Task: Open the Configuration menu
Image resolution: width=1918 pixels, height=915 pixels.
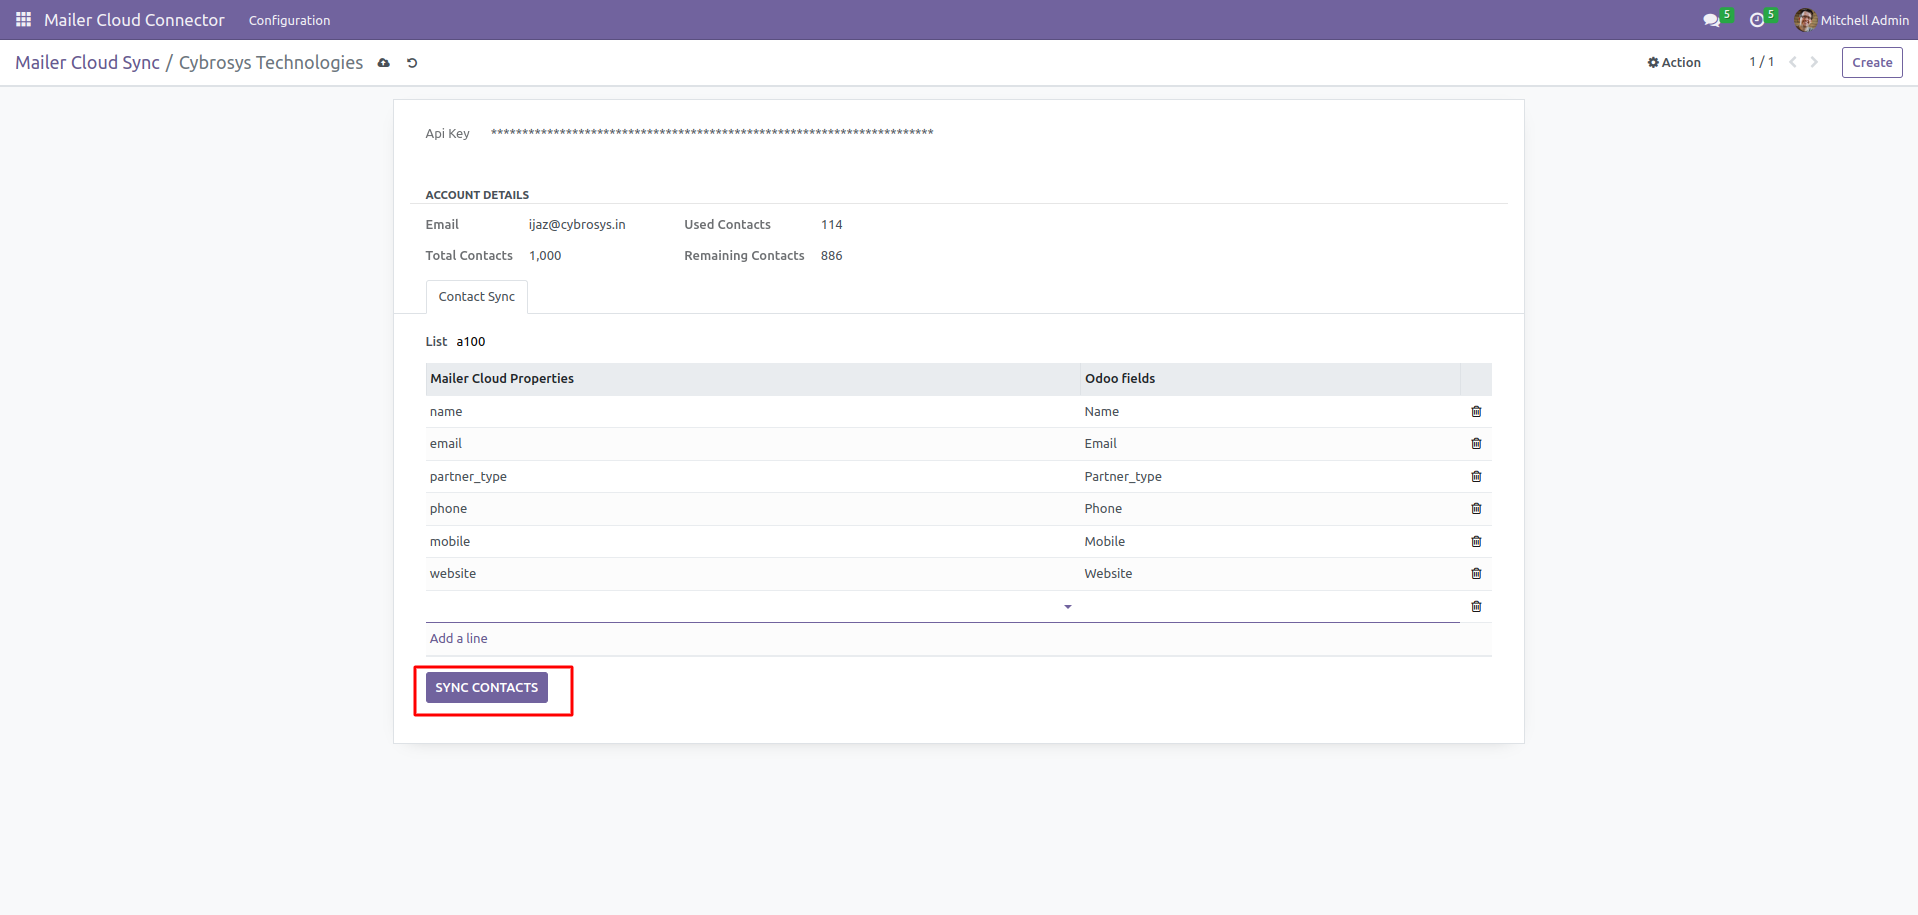Action: click(289, 20)
